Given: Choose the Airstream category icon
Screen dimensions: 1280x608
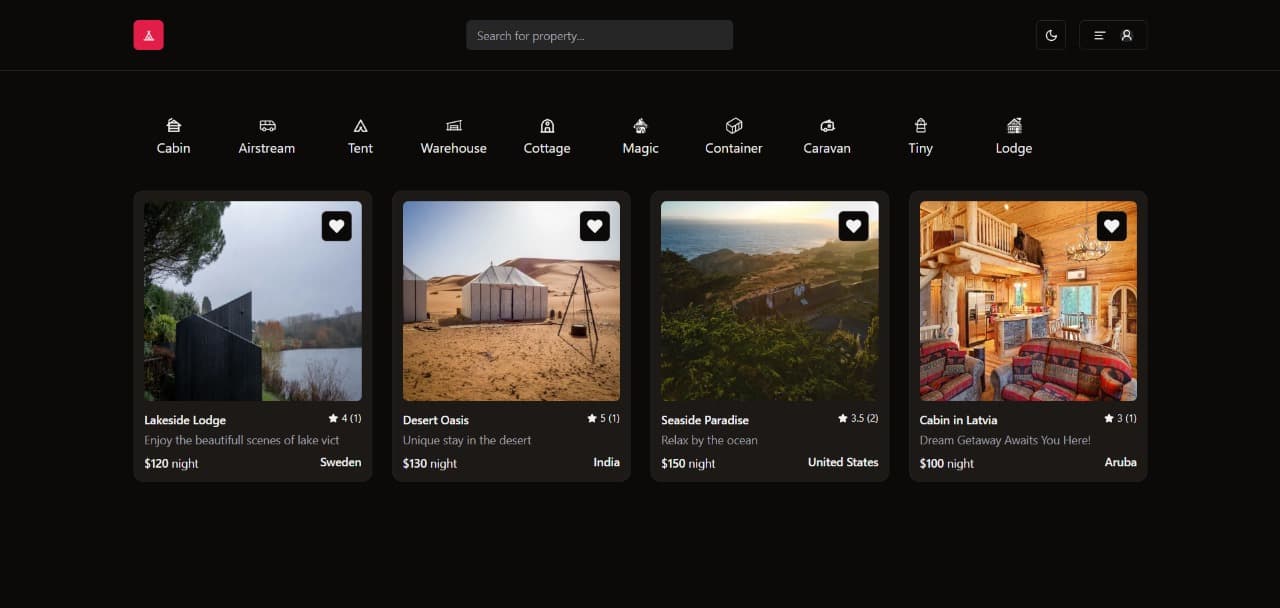Looking at the screenshot, I should (x=267, y=126).
